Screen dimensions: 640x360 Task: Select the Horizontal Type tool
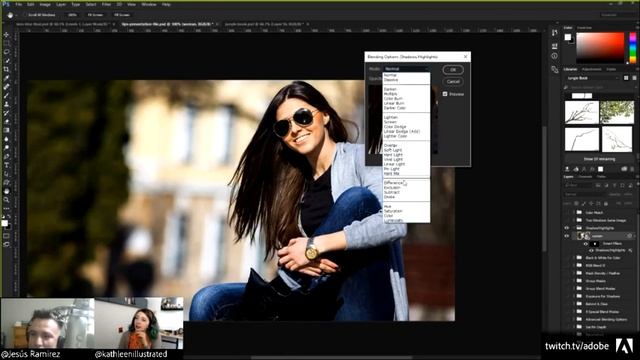(7, 165)
